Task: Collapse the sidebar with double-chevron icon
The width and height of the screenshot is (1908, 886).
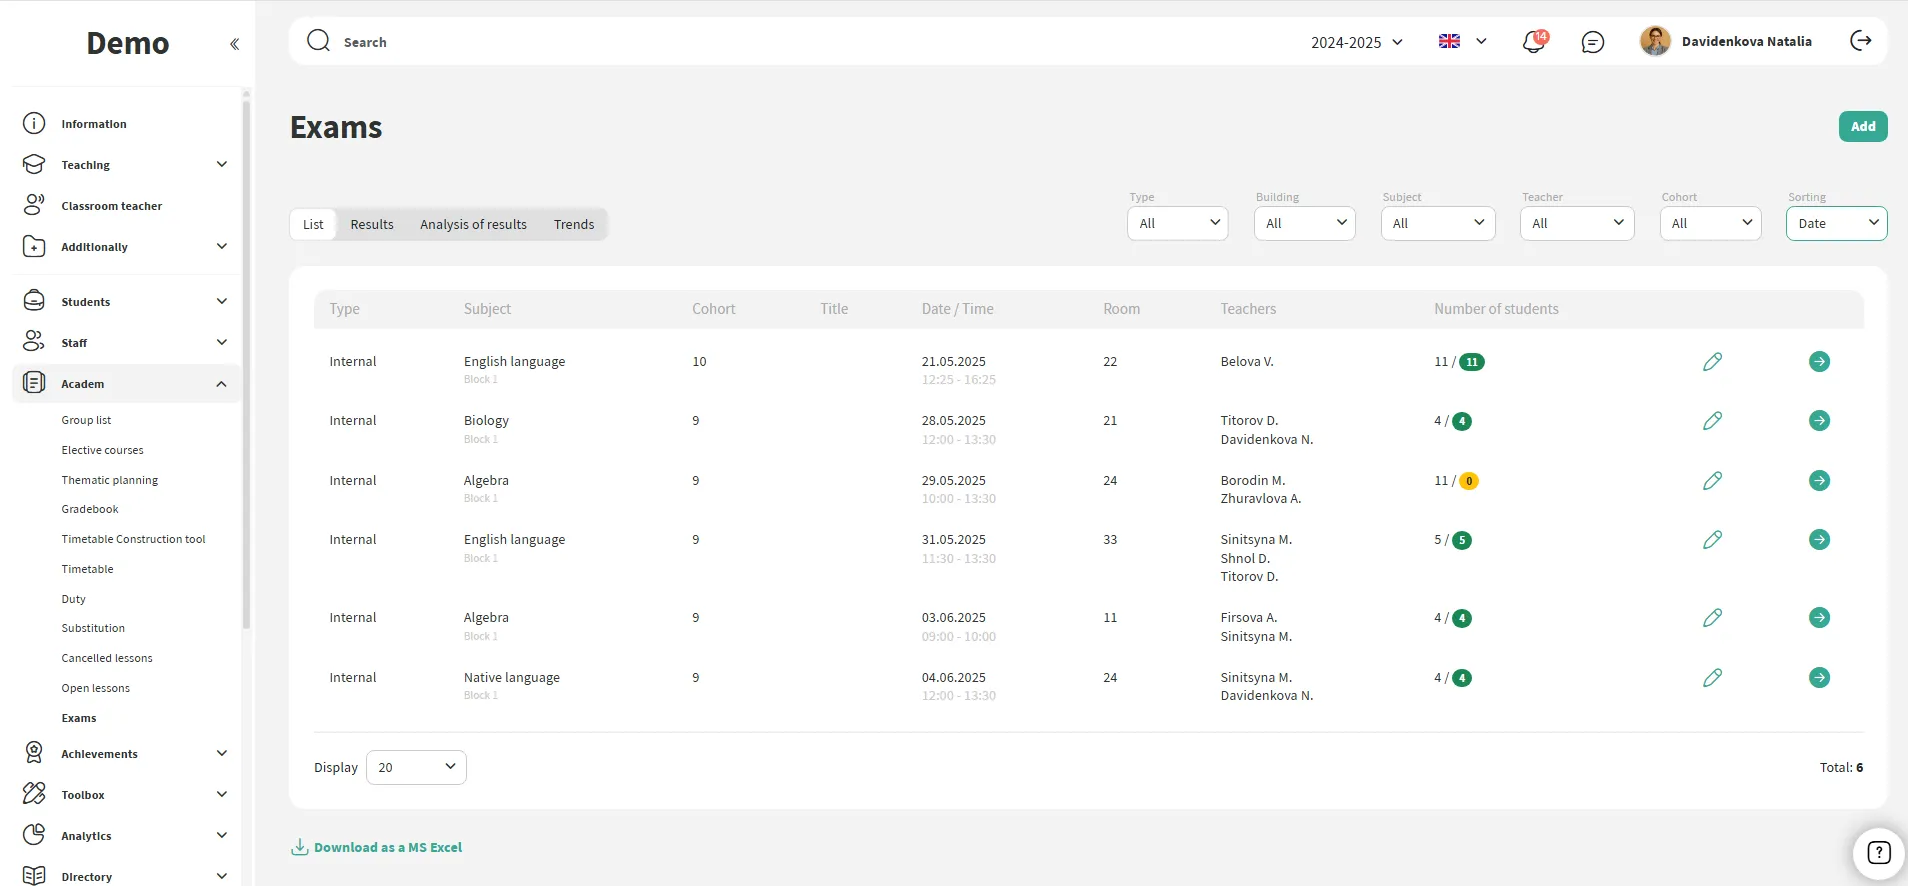Action: click(234, 44)
